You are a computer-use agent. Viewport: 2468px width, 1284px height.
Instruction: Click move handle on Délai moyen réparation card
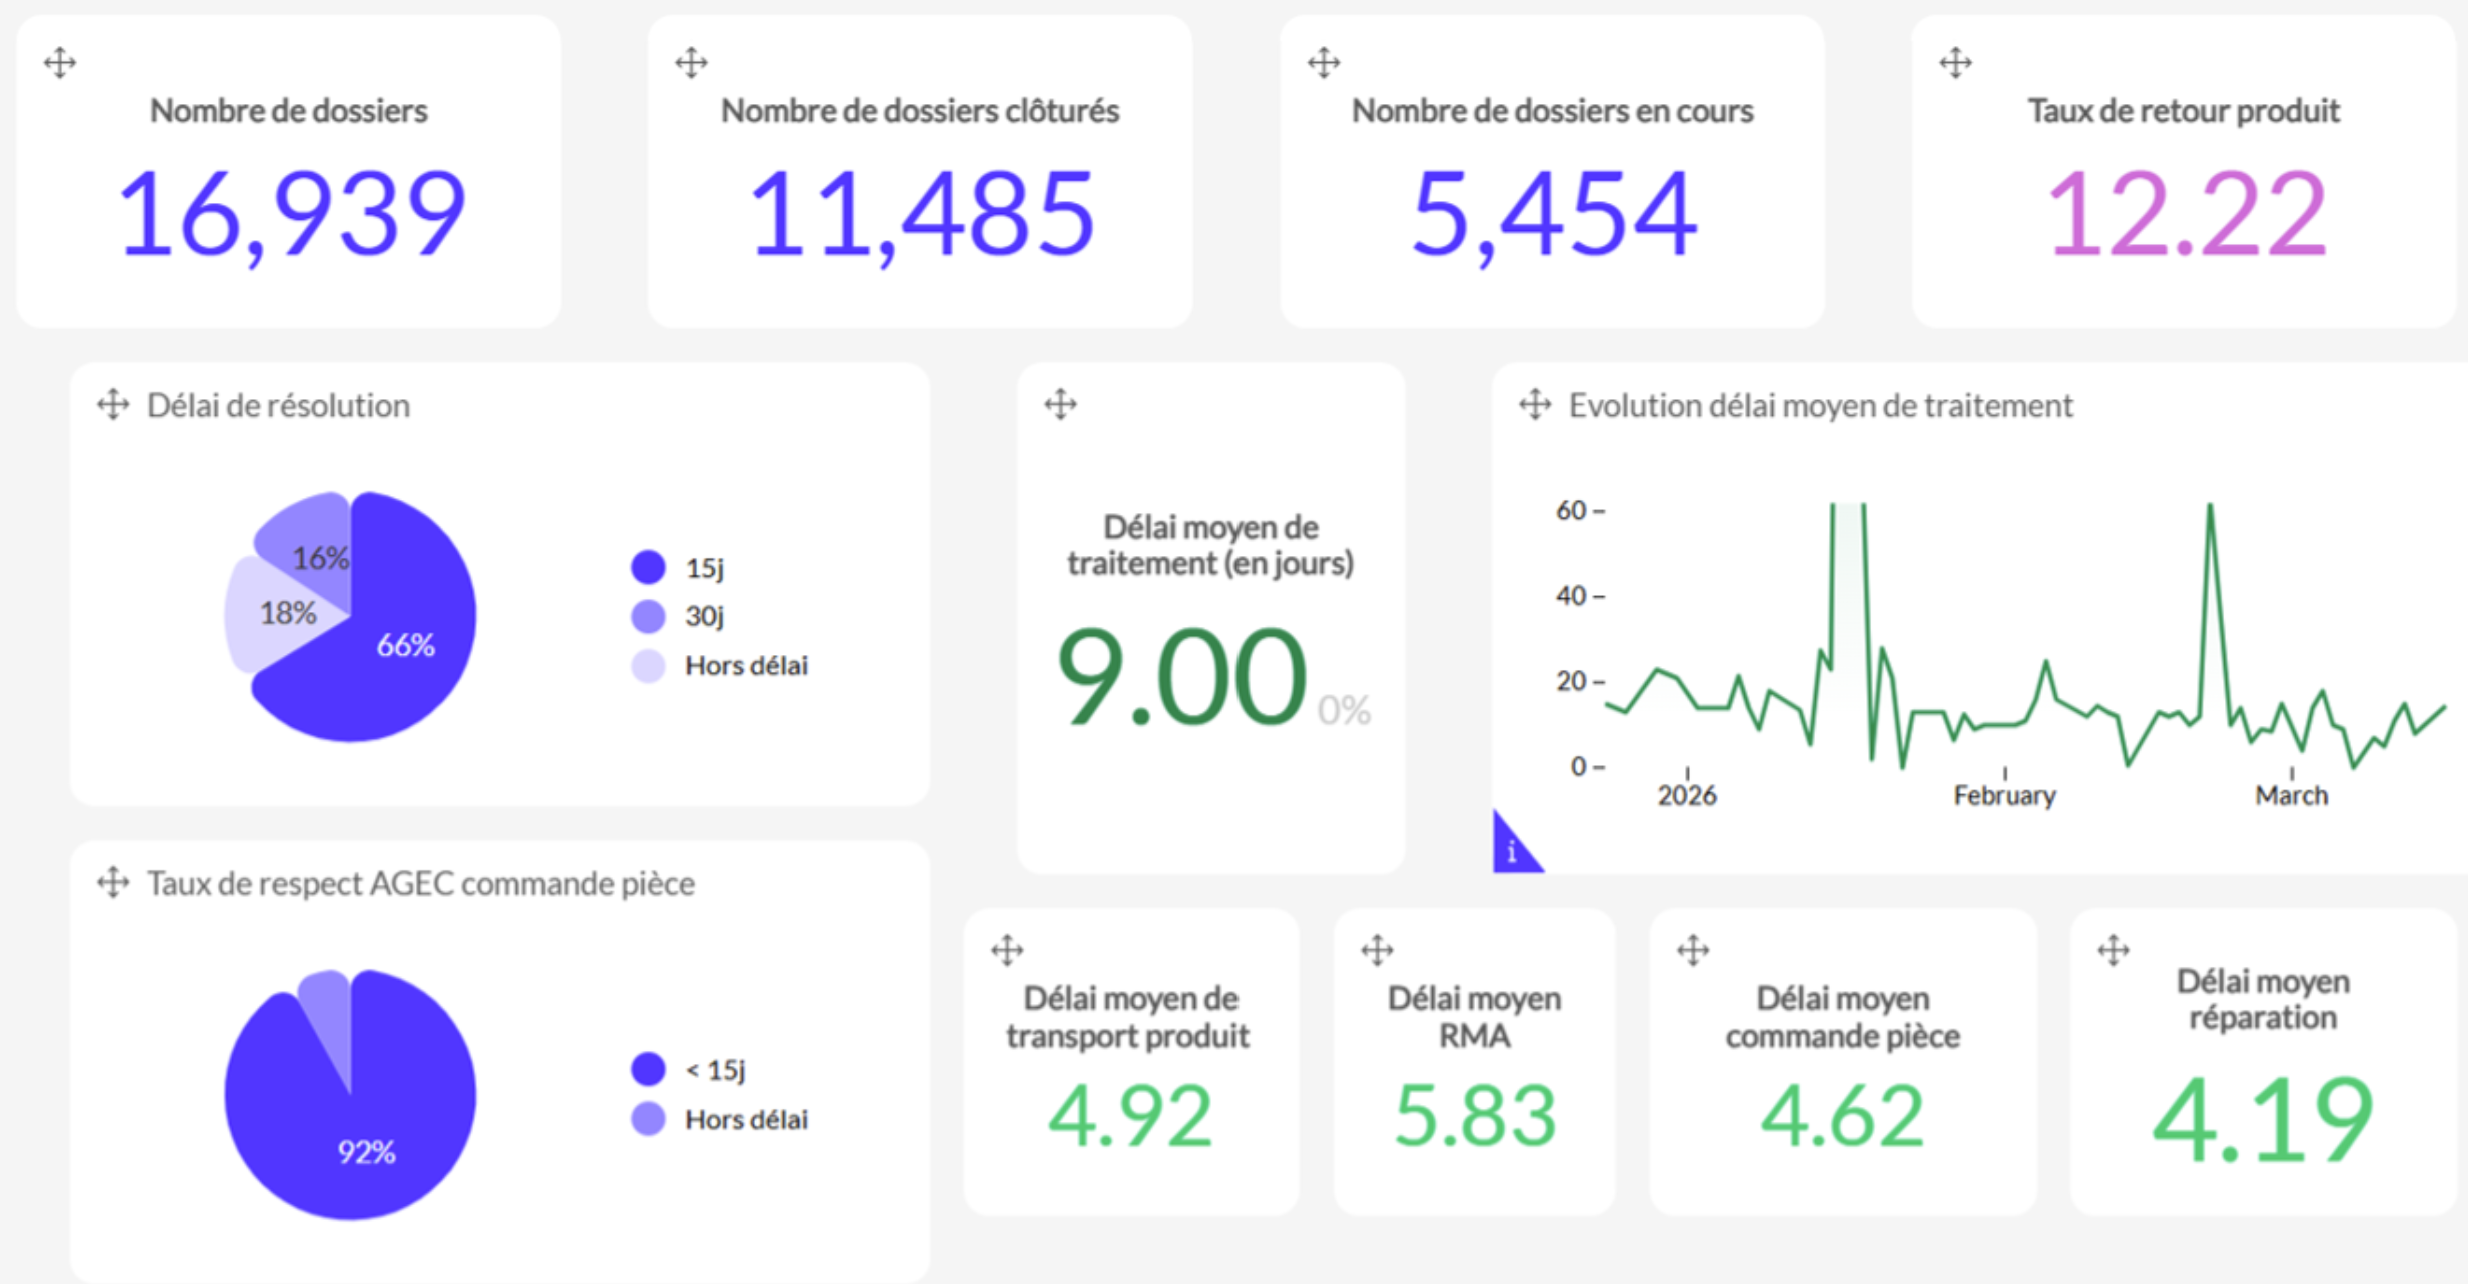point(2113,950)
